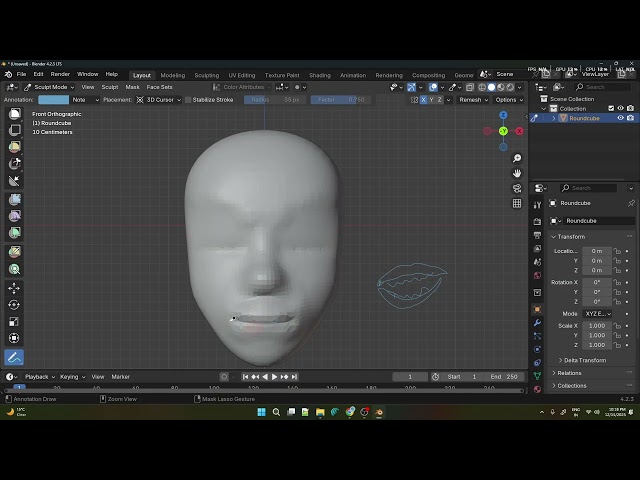Click the annotation color swatch
This screenshot has height=480, width=640.
click(53, 100)
